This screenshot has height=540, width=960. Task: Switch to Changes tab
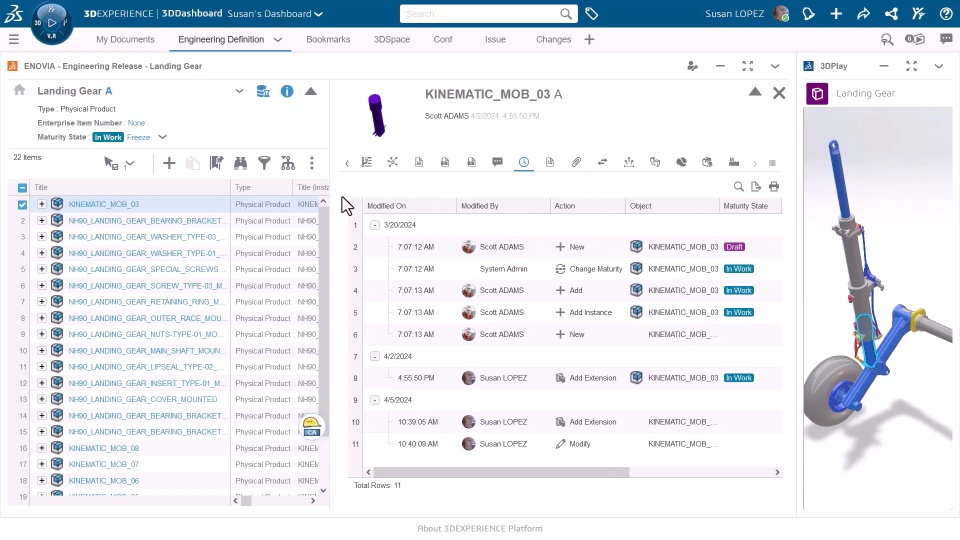(x=553, y=39)
